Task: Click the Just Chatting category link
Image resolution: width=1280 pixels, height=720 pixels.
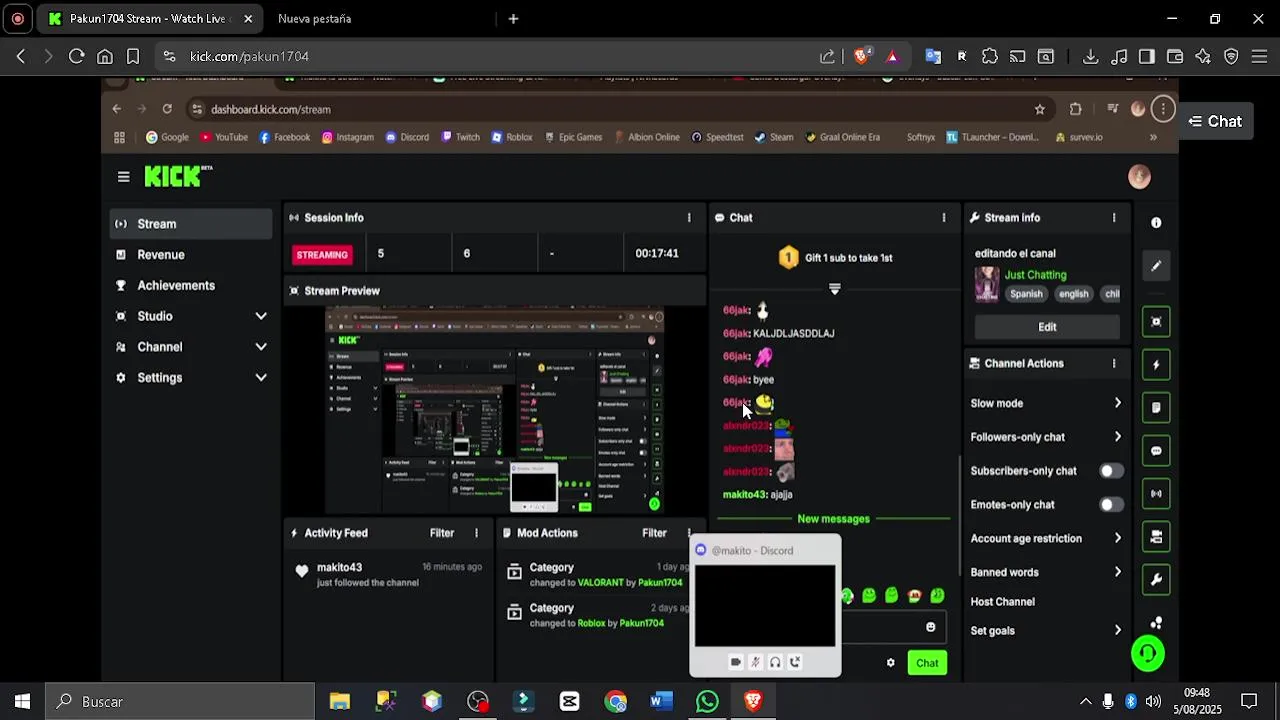Action: [x=1035, y=275]
